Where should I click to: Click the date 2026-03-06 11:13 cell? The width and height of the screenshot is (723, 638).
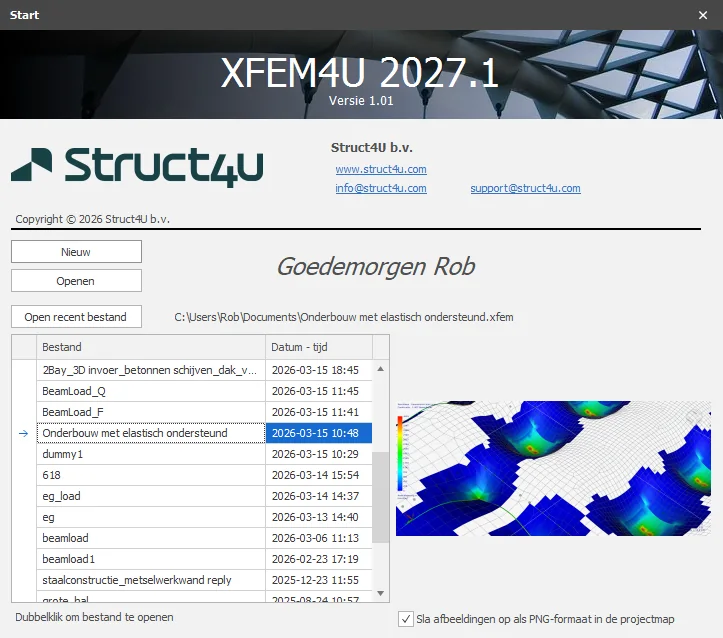click(x=319, y=538)
